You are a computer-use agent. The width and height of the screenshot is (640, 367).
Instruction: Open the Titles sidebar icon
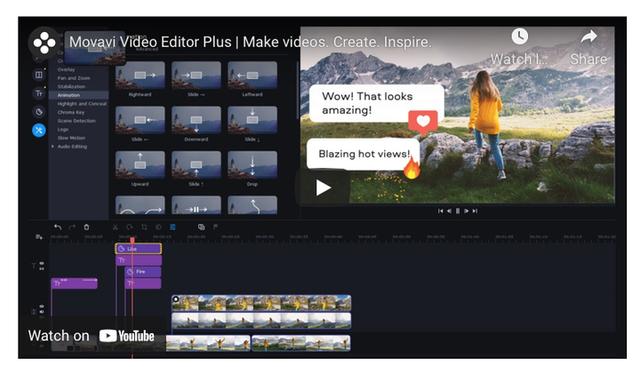click(x=39, y=93)
